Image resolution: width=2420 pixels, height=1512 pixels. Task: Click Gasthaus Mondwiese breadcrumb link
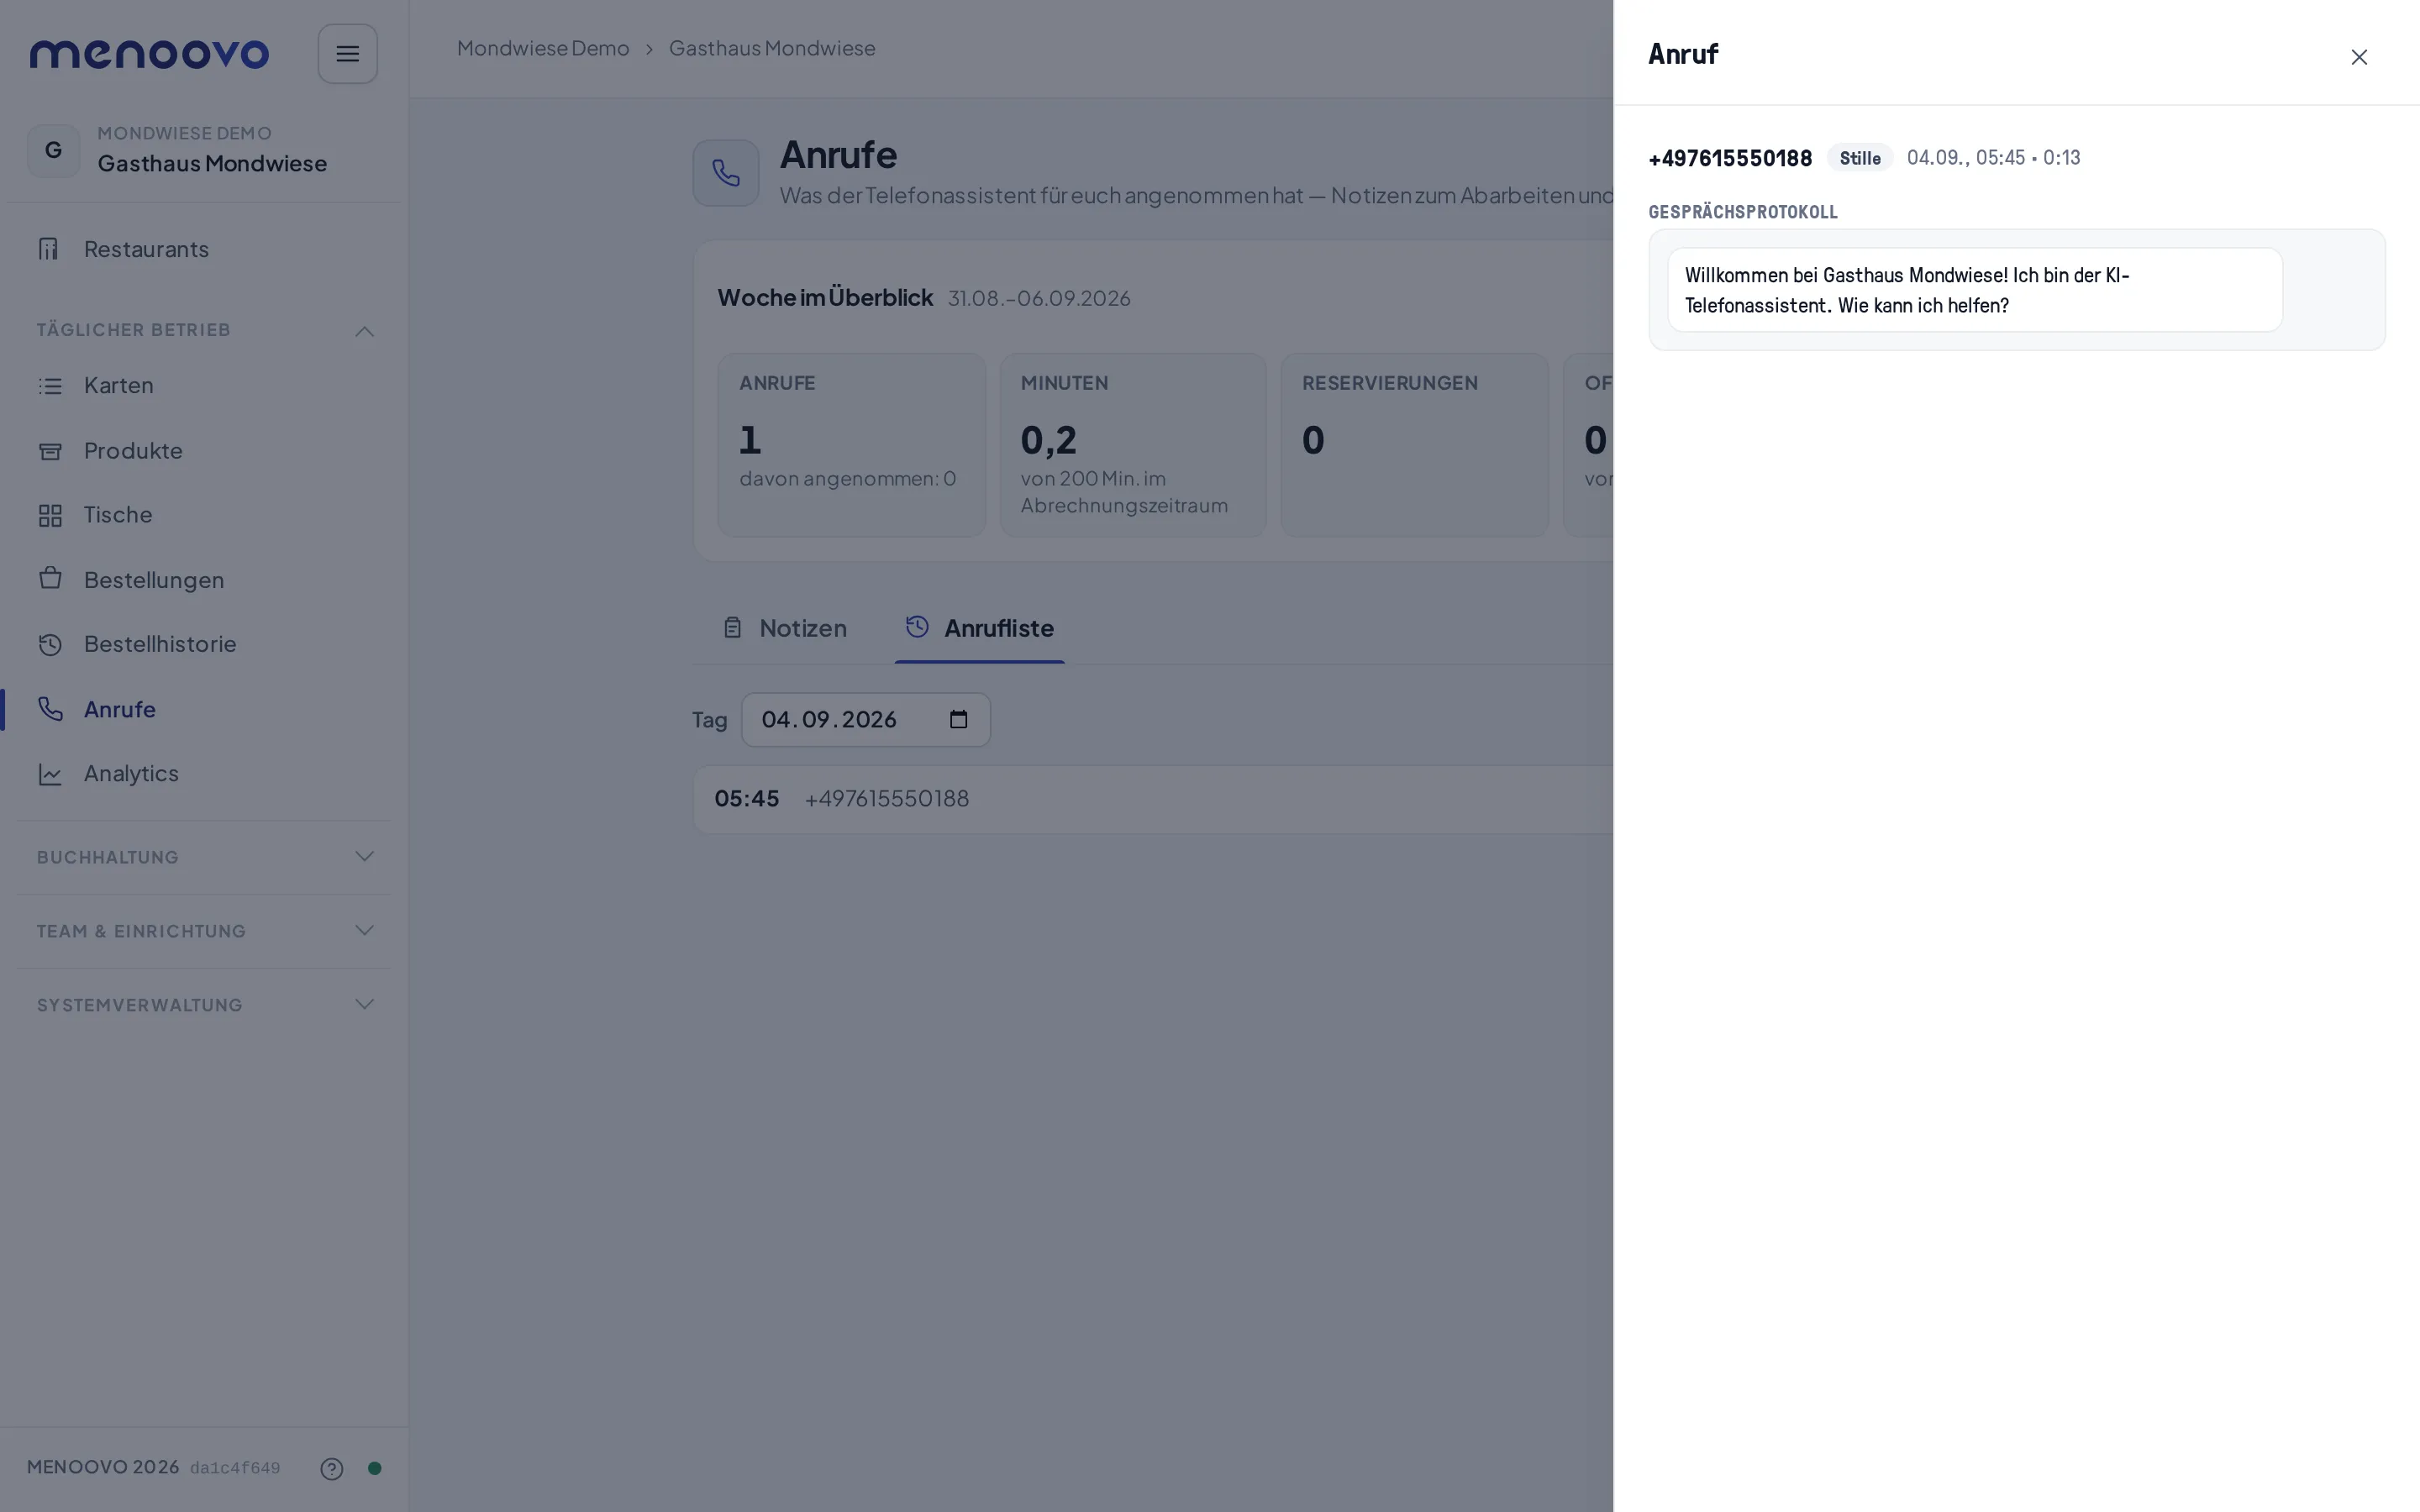click(x=772, y=48)
